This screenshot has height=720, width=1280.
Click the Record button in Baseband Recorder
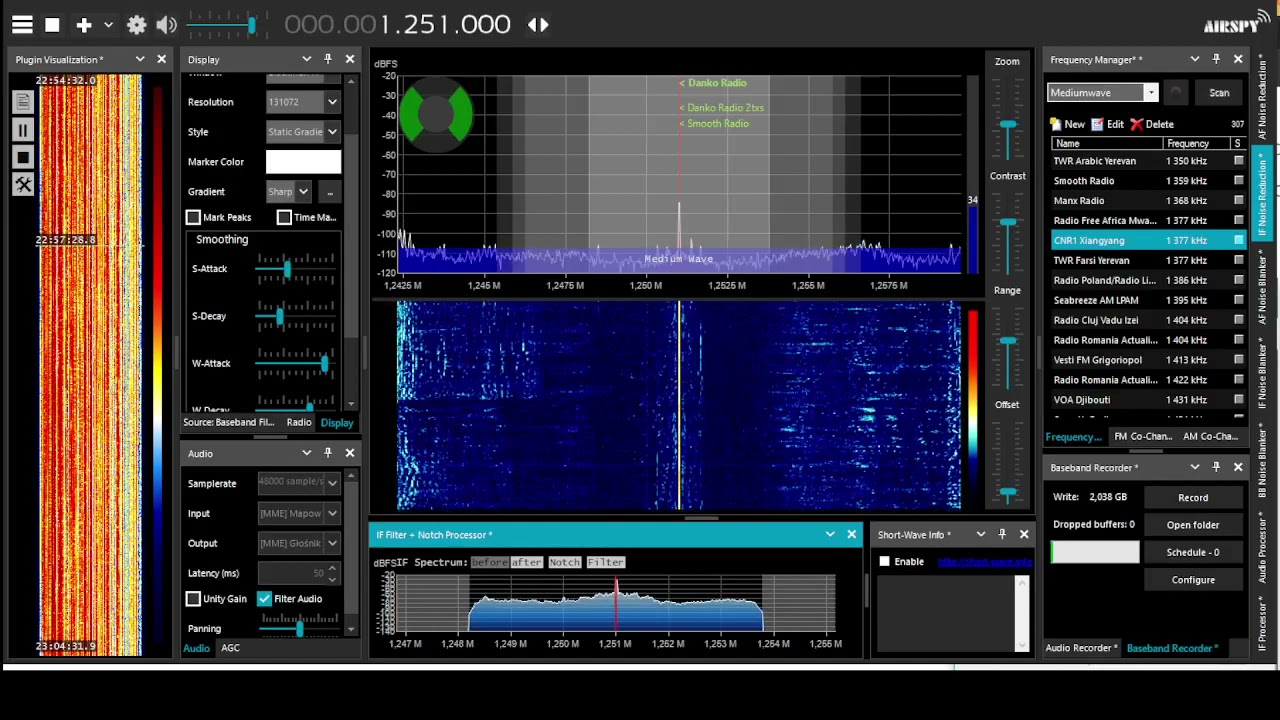[x=1193, y=497]
